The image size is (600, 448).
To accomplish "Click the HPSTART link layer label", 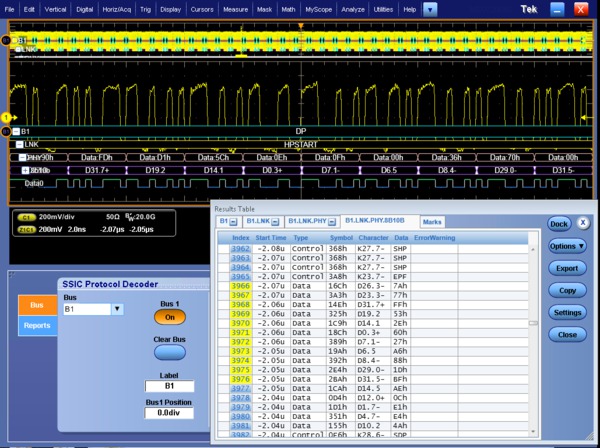I will click(301, 145).
